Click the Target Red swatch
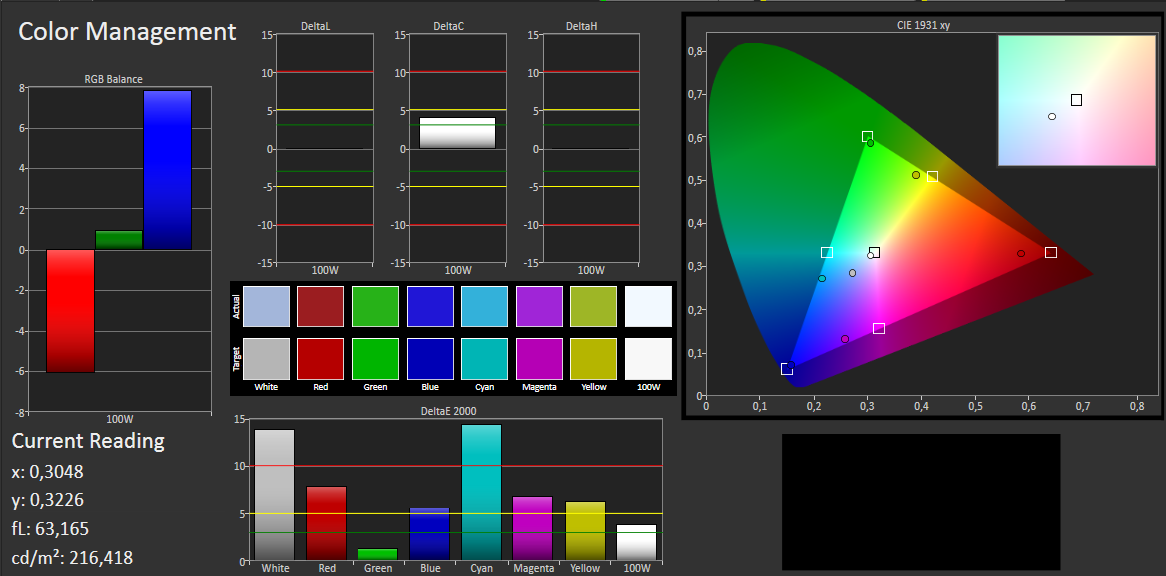This screenshot has height=576, width=1166. coord(321,359)
